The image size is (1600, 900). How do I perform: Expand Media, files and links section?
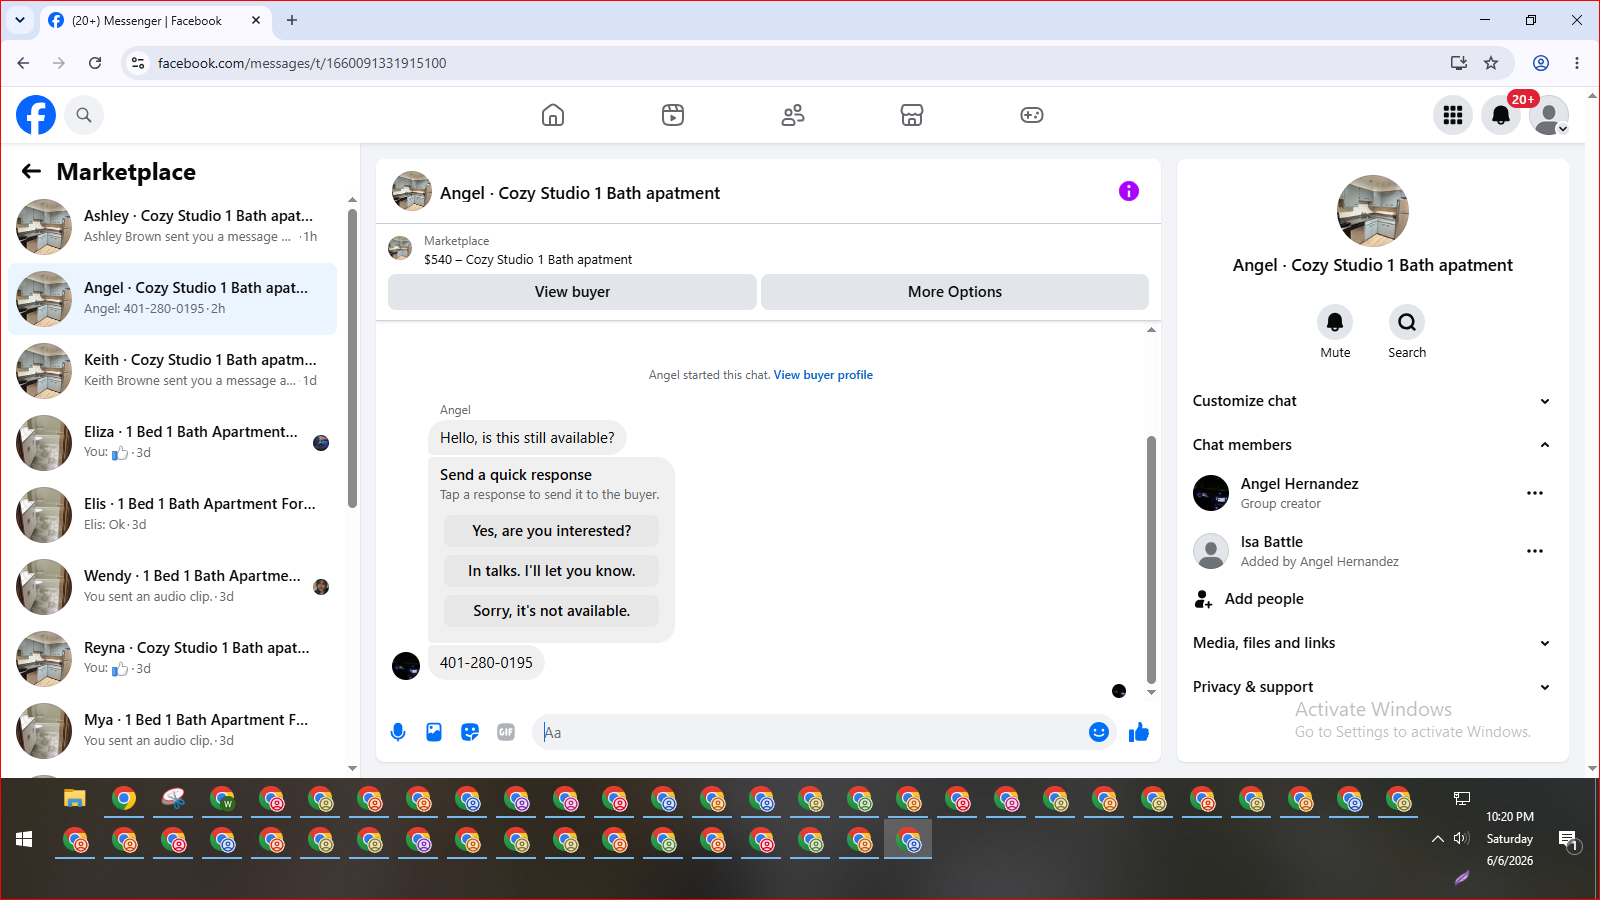[x=1372, y=643]
